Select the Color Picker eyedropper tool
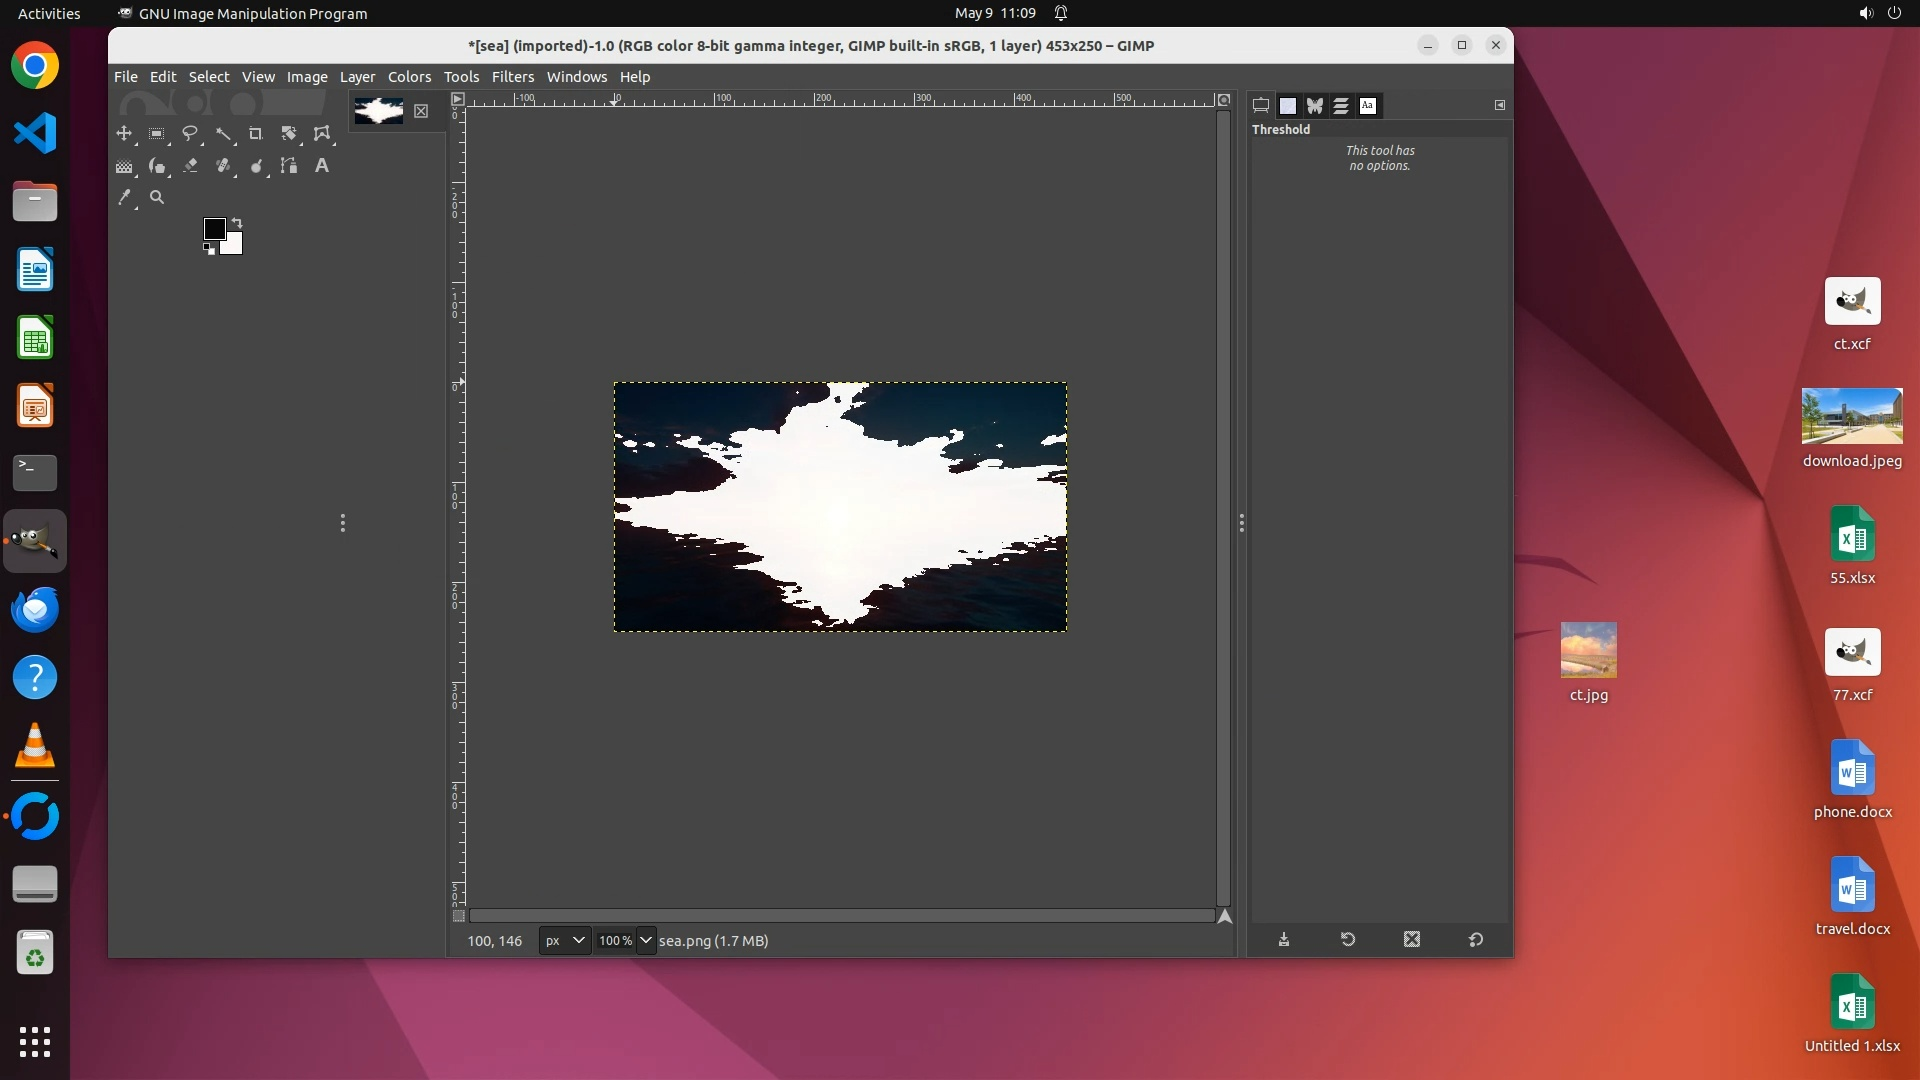1920x1080 pixels. click(x=124, y=198)
